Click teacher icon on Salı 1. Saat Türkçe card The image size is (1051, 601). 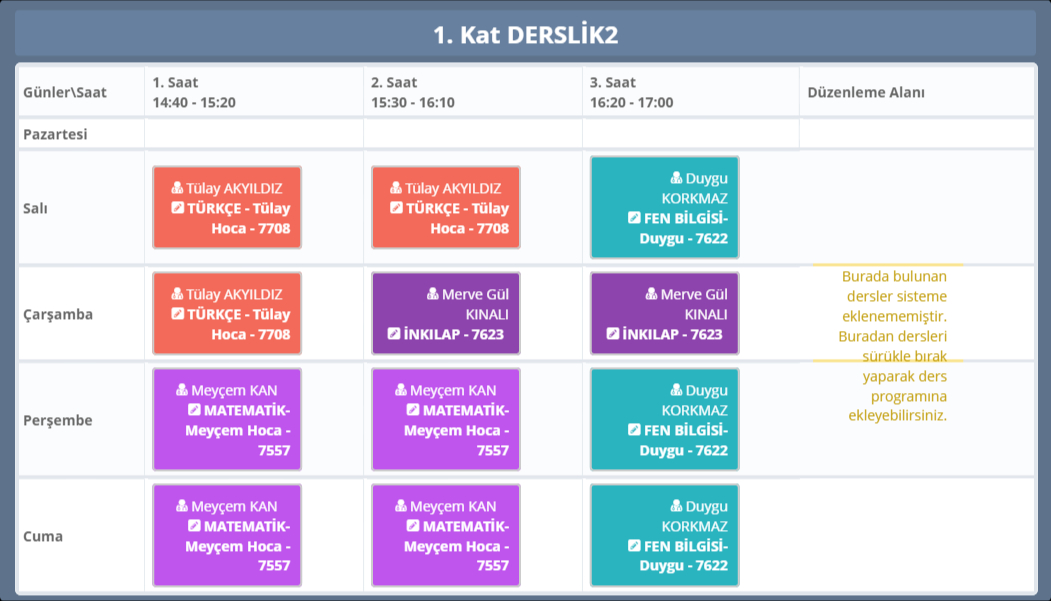coord(177,188)
